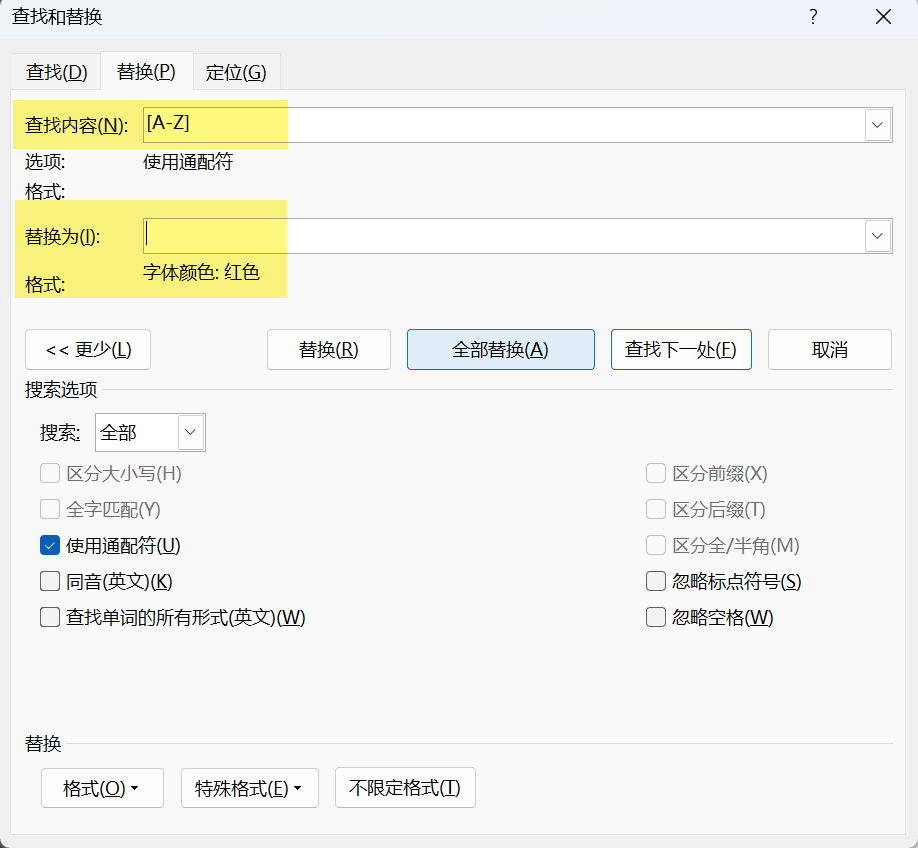This screenshot has height=848, width=918.
Task: Enable 忽略空格(W) checkbox
Action: (x=656, y=617)
